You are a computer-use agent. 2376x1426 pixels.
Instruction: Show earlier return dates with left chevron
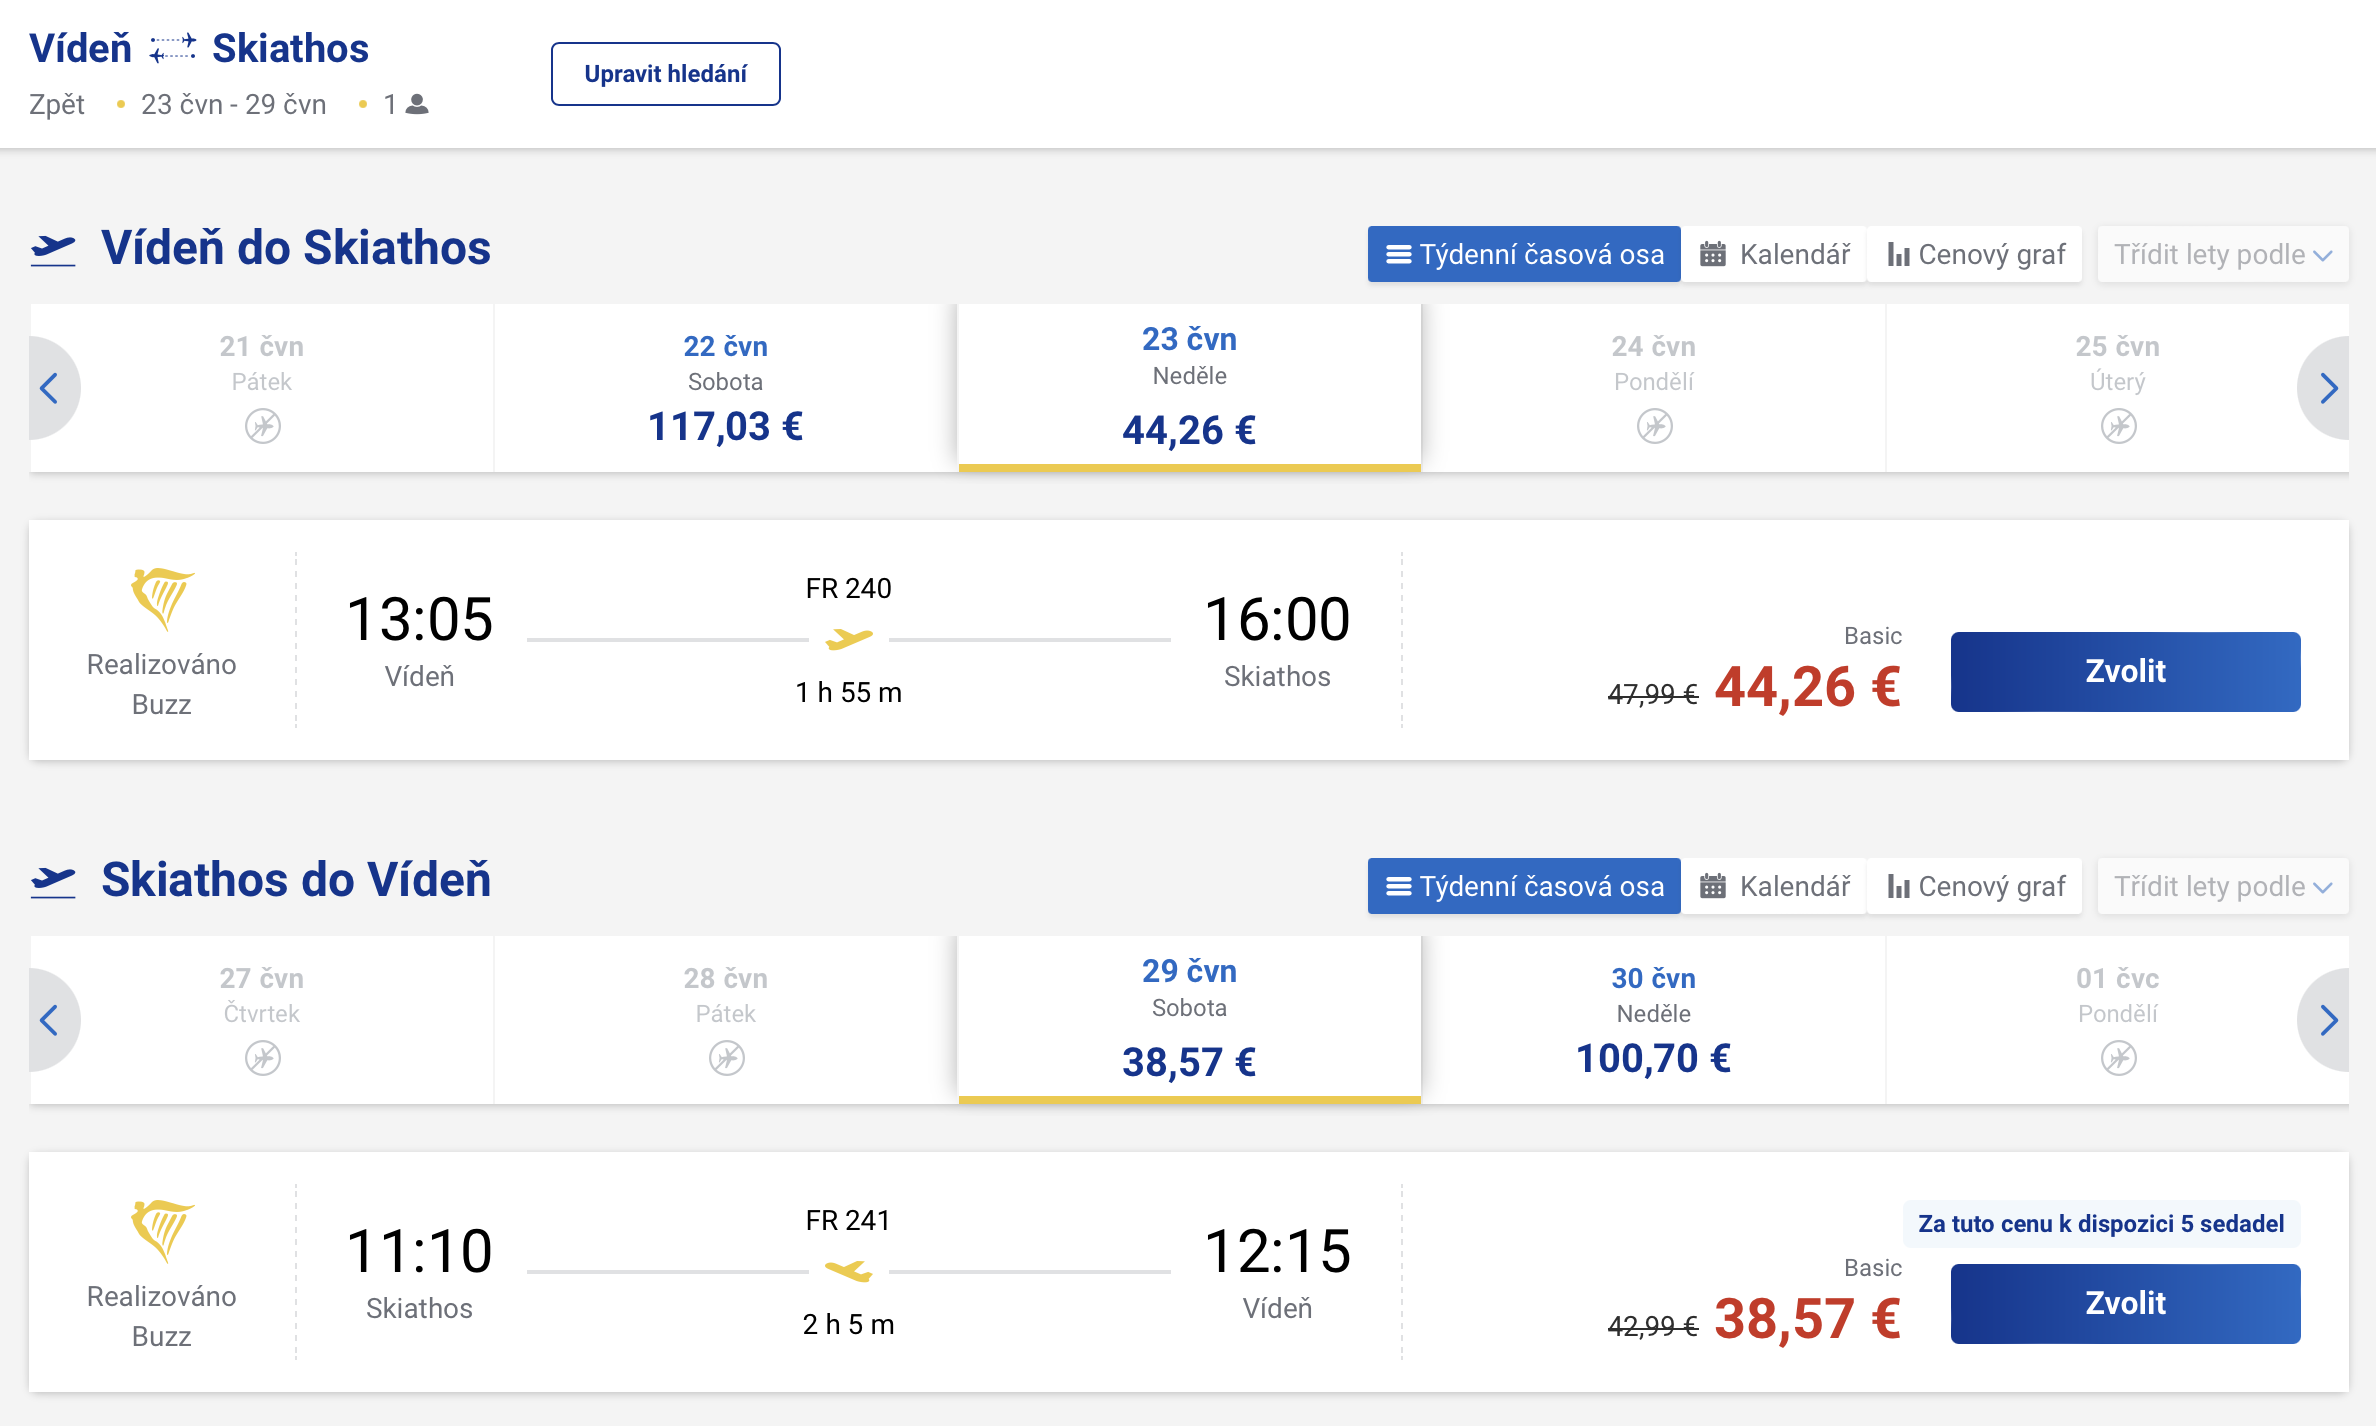pyautogui.click(x=49, y=1020)
